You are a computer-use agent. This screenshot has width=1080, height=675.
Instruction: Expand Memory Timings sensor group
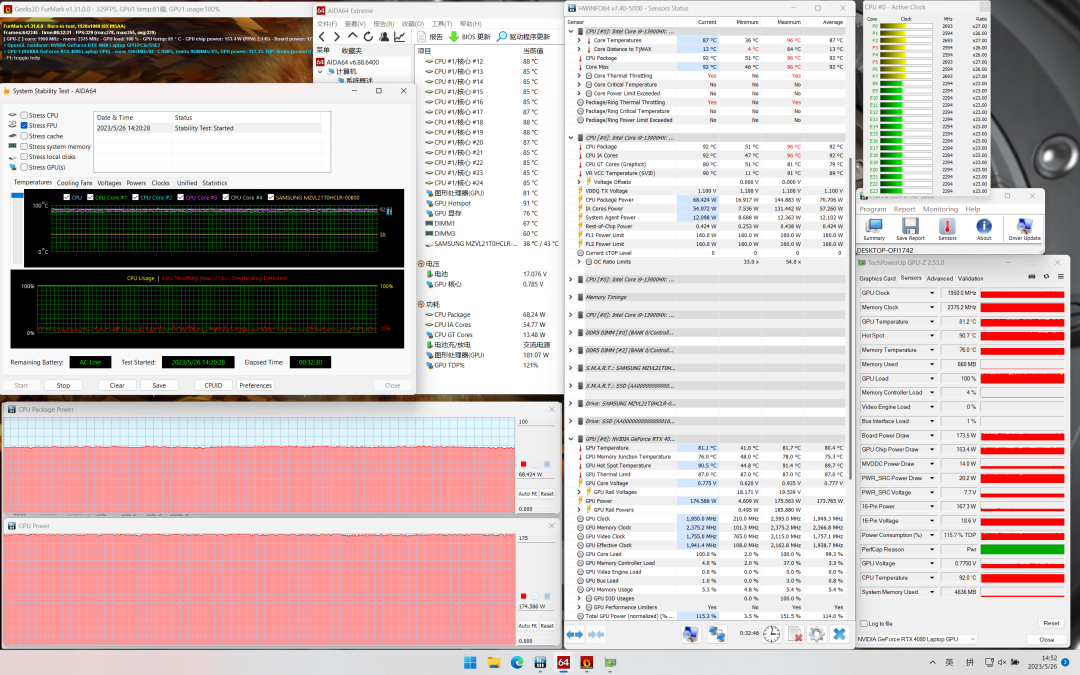point(570,297)
